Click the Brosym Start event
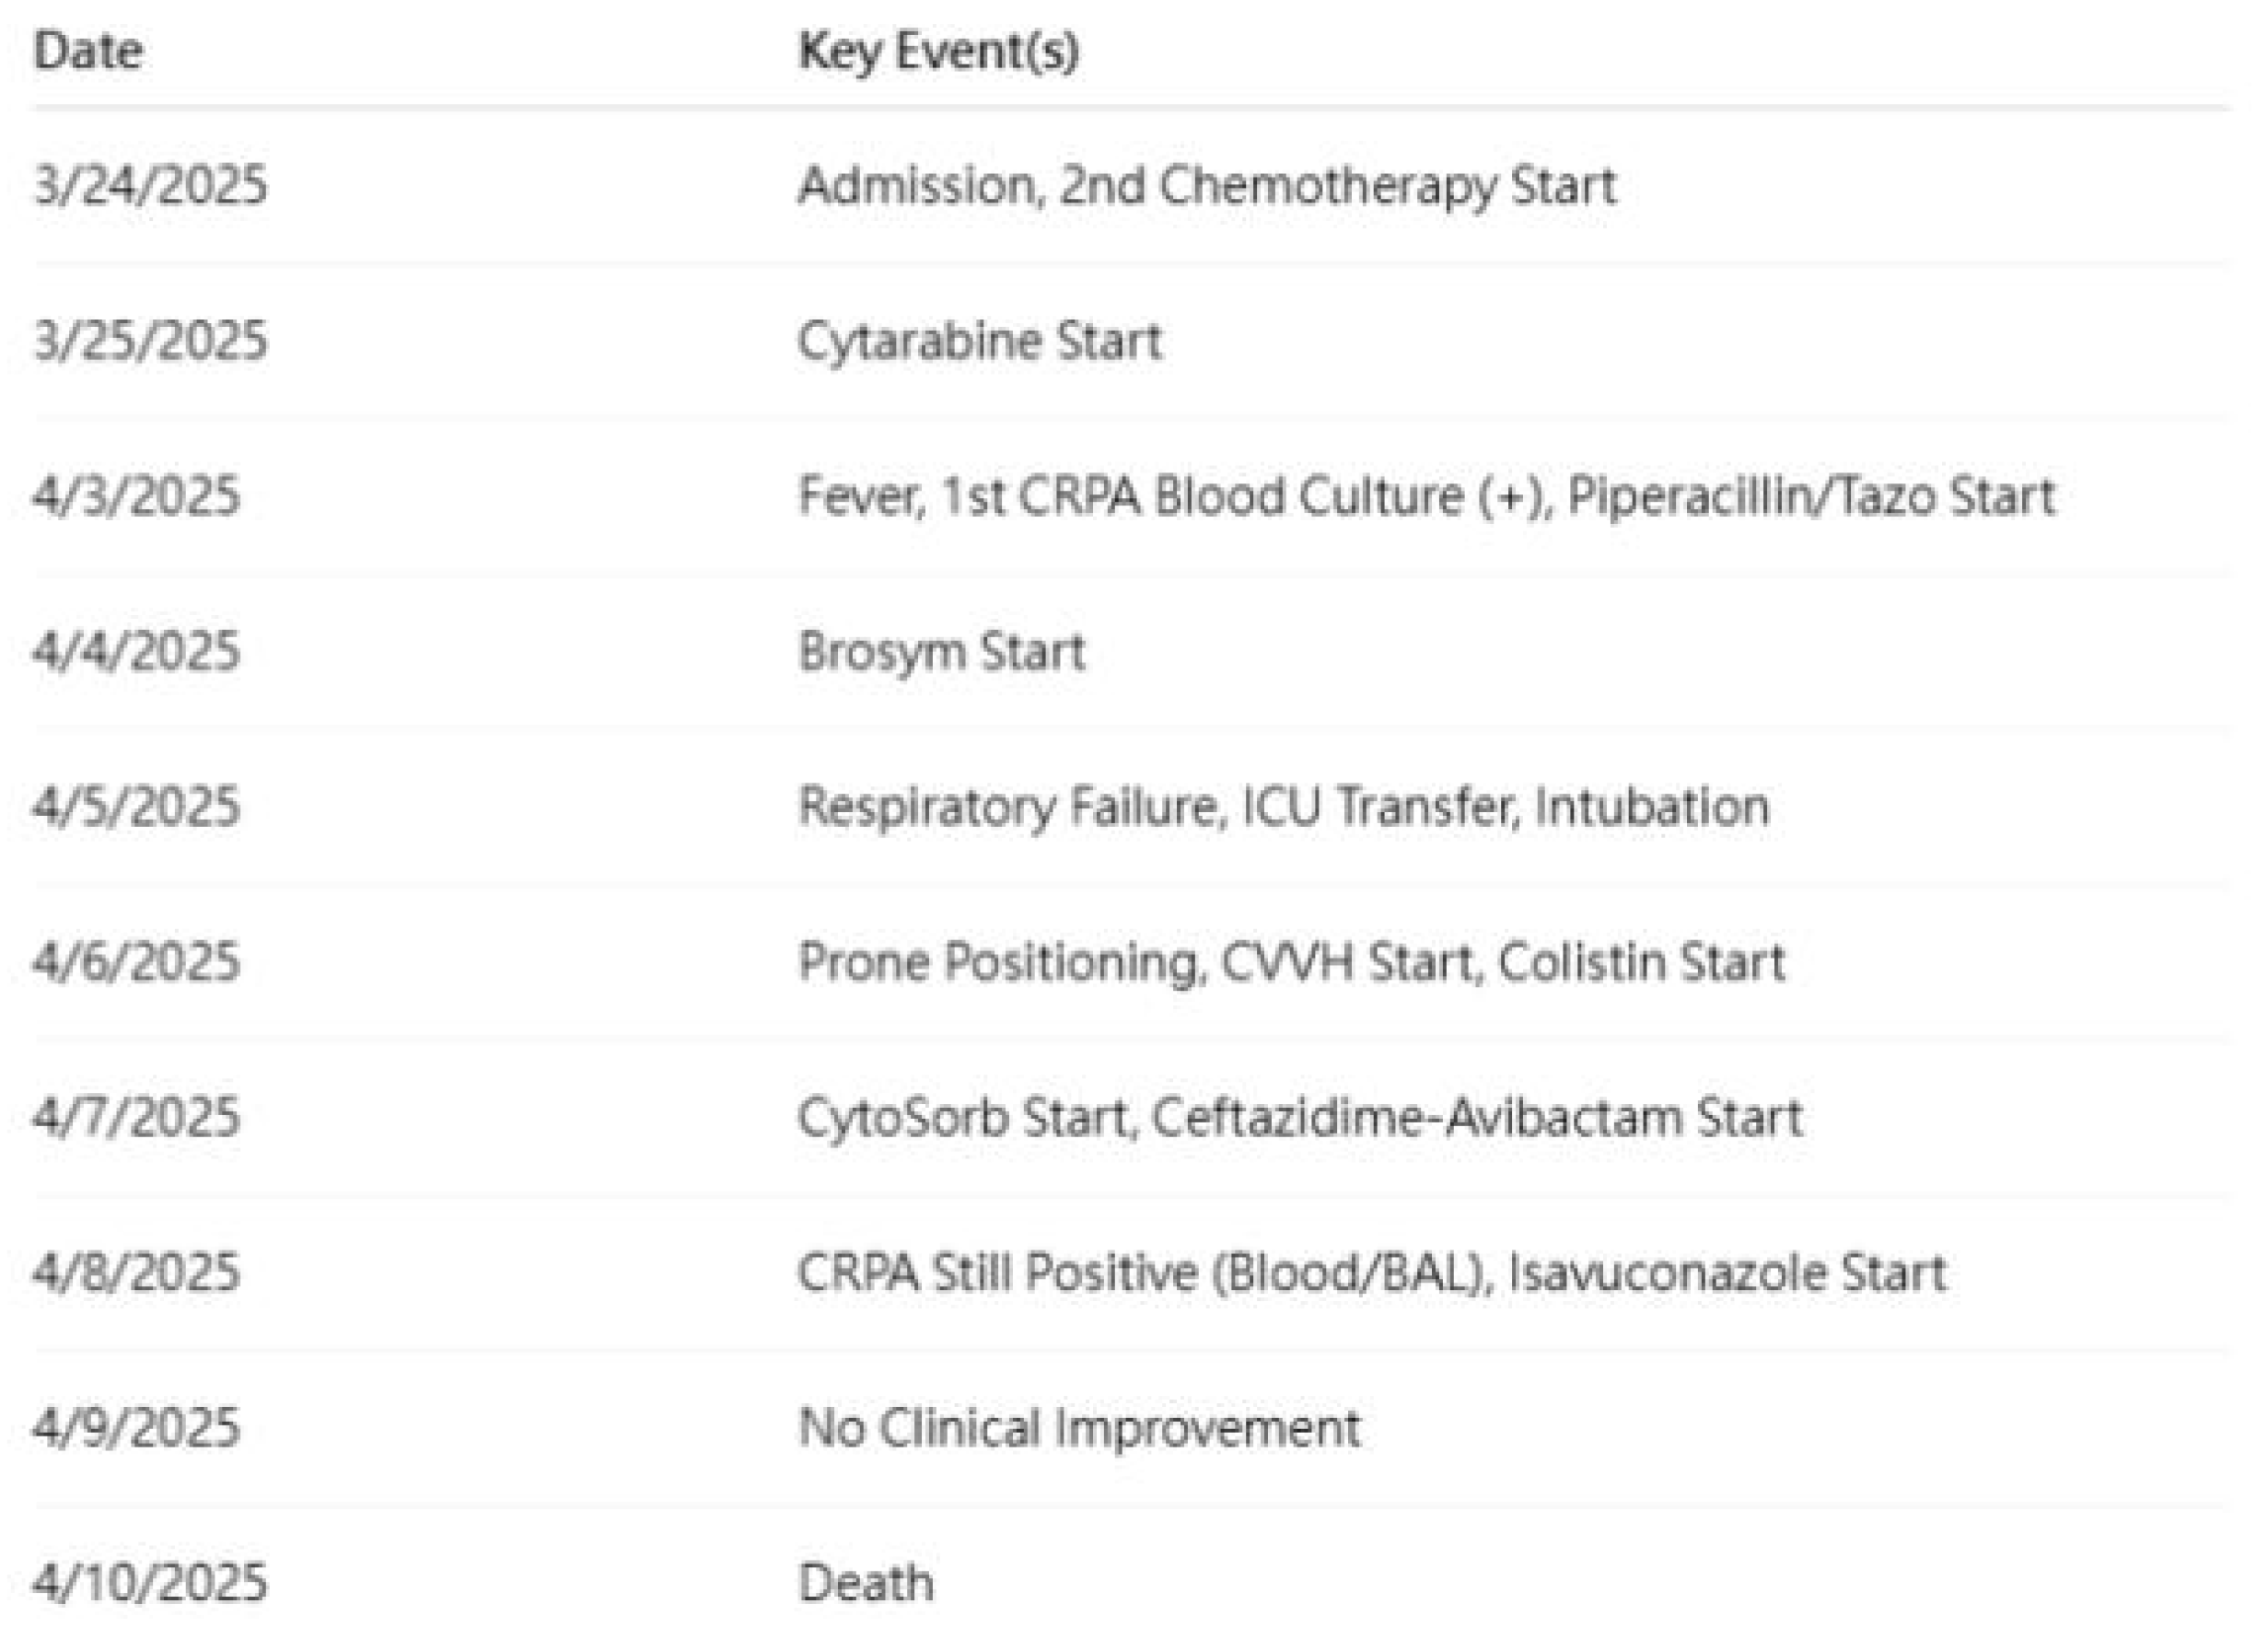 pyautogui.click(x=941, y=652)
